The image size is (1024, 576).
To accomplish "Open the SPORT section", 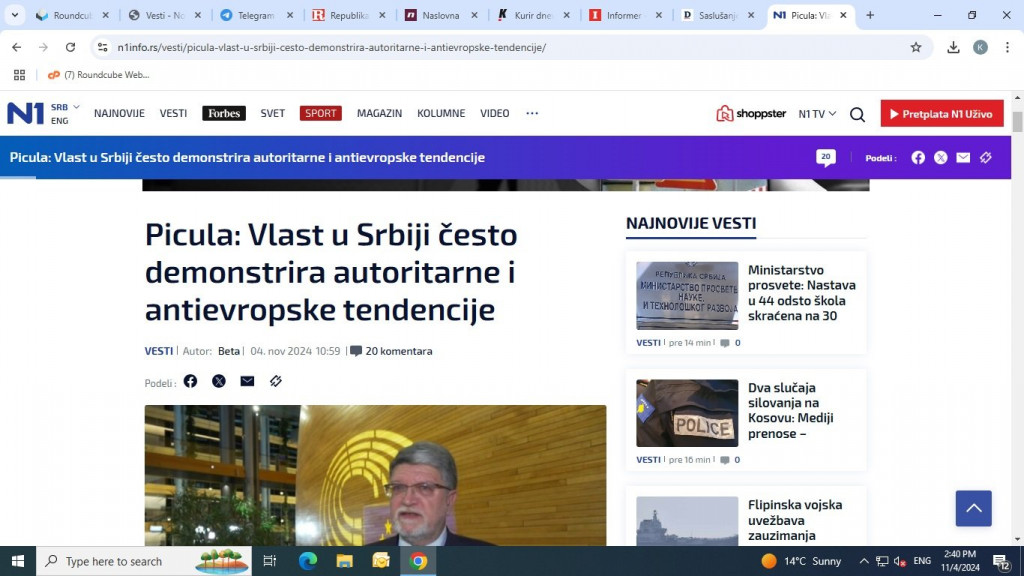I will pyautogui.click(x=320, y=113).
